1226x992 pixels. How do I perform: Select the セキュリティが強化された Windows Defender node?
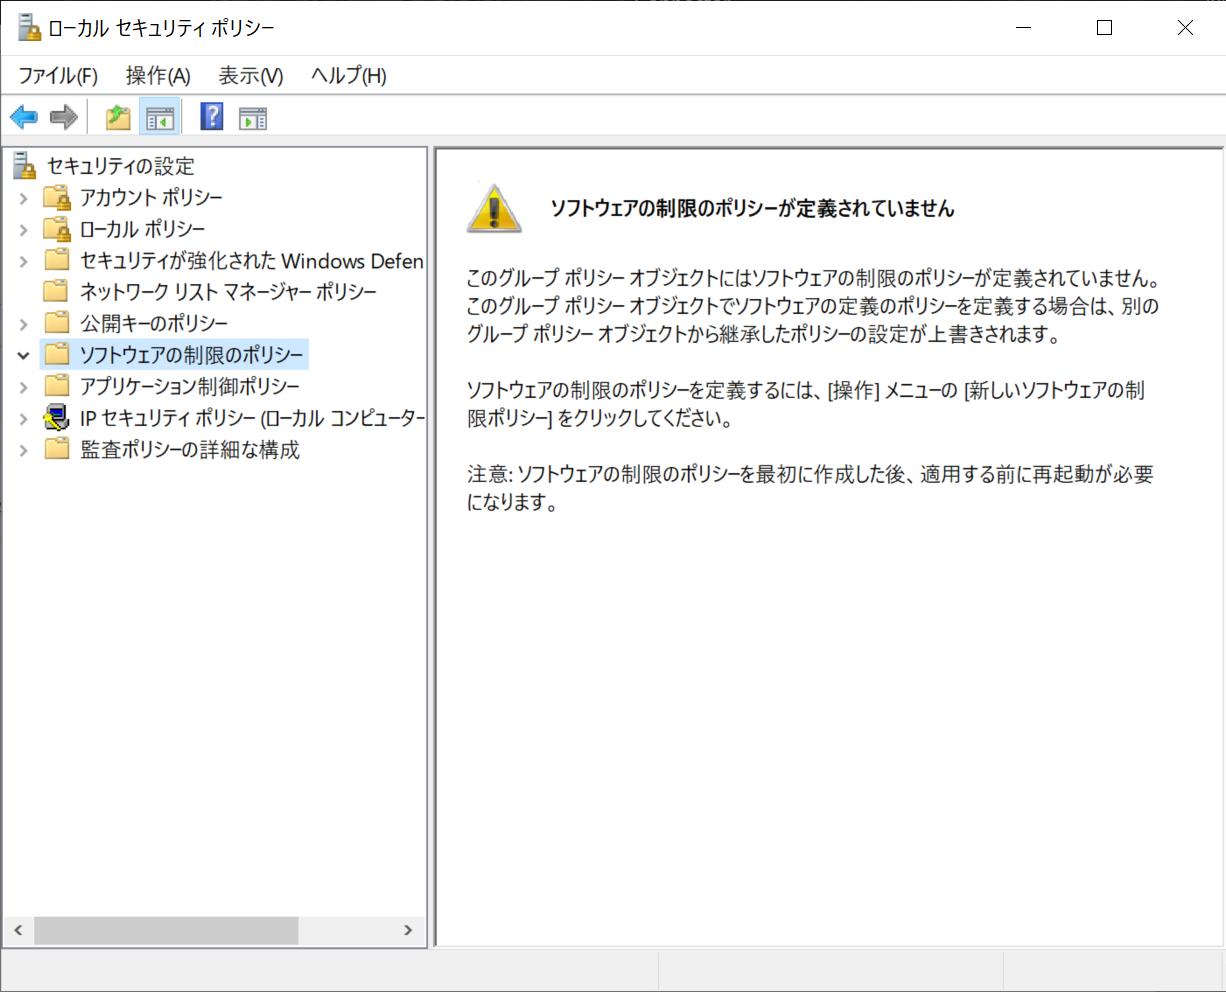[x=252, y=261]
